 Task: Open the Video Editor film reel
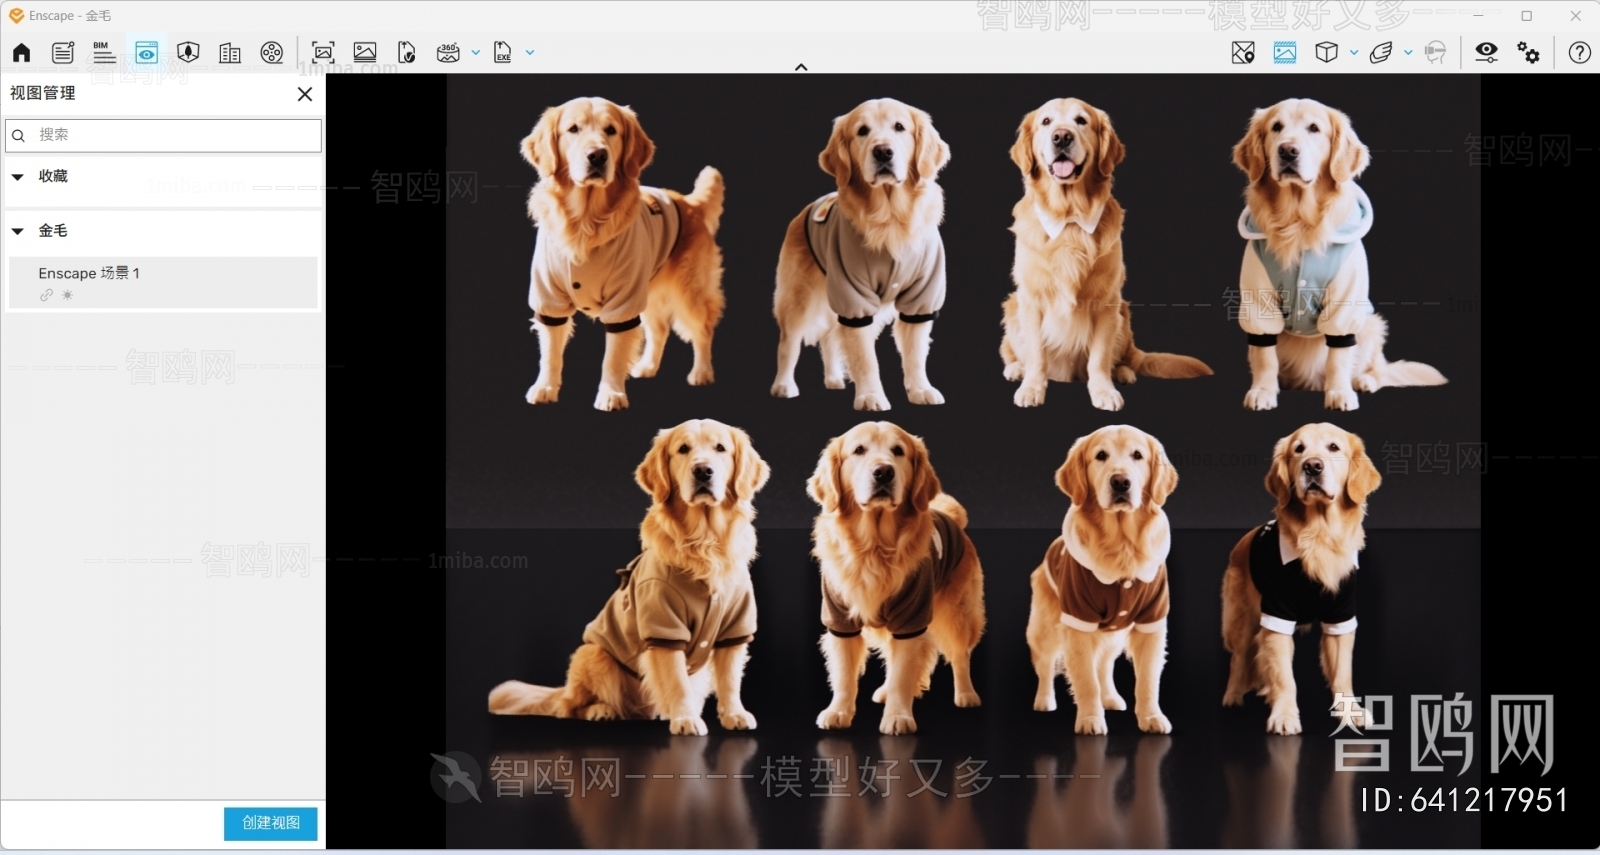[x=272, y=53]
